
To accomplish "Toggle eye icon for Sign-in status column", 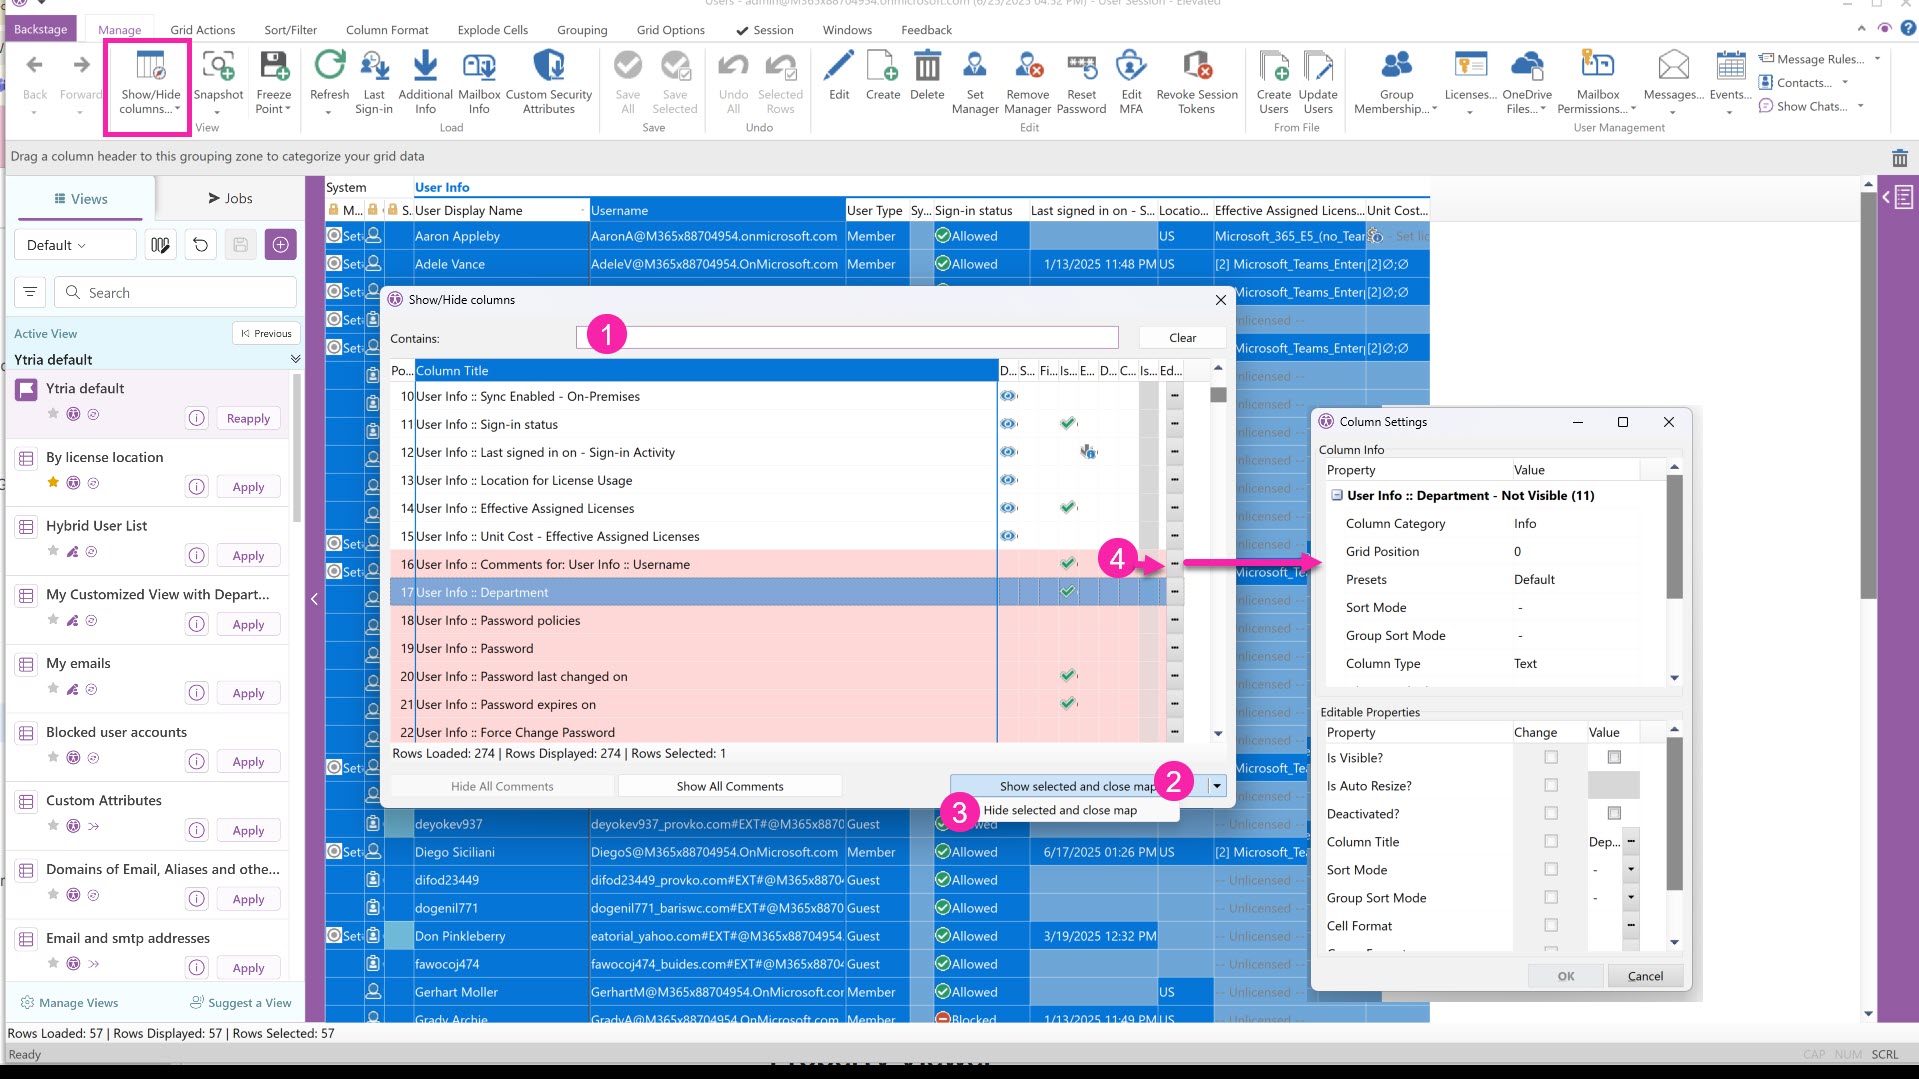I will click(1008, 424).
